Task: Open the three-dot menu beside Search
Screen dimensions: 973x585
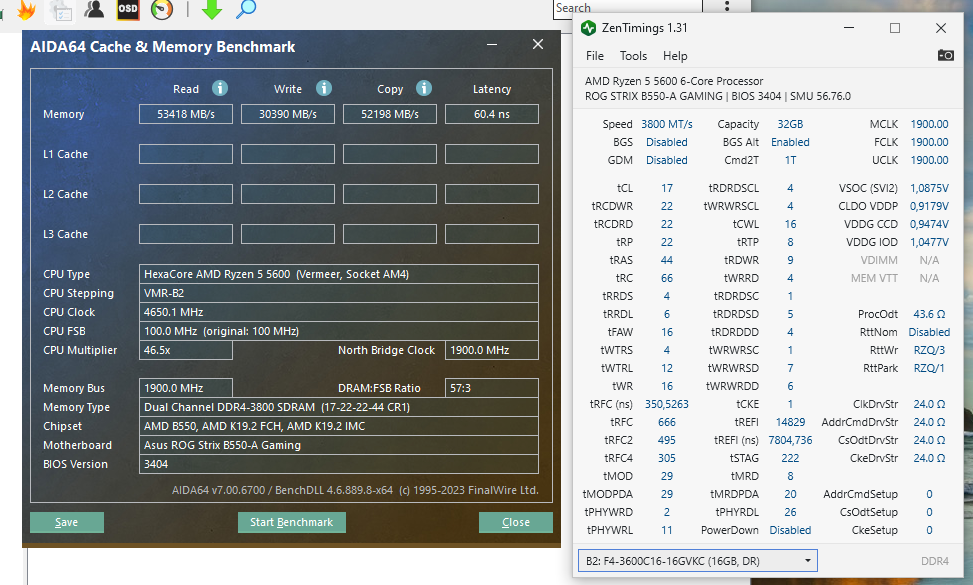Action: point(727,7)
